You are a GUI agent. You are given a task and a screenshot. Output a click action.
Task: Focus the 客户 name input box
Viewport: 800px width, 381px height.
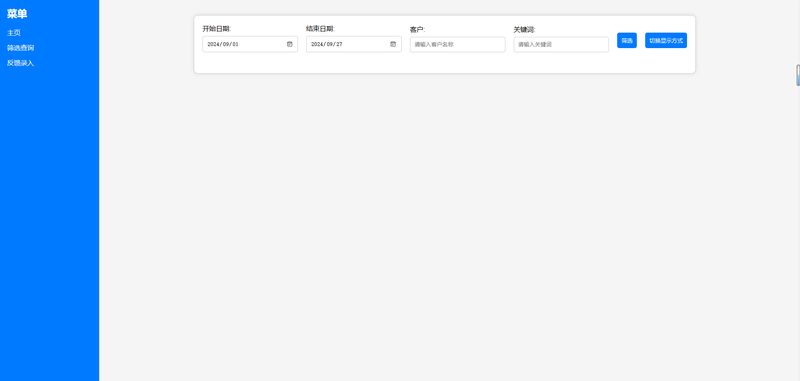458,44
